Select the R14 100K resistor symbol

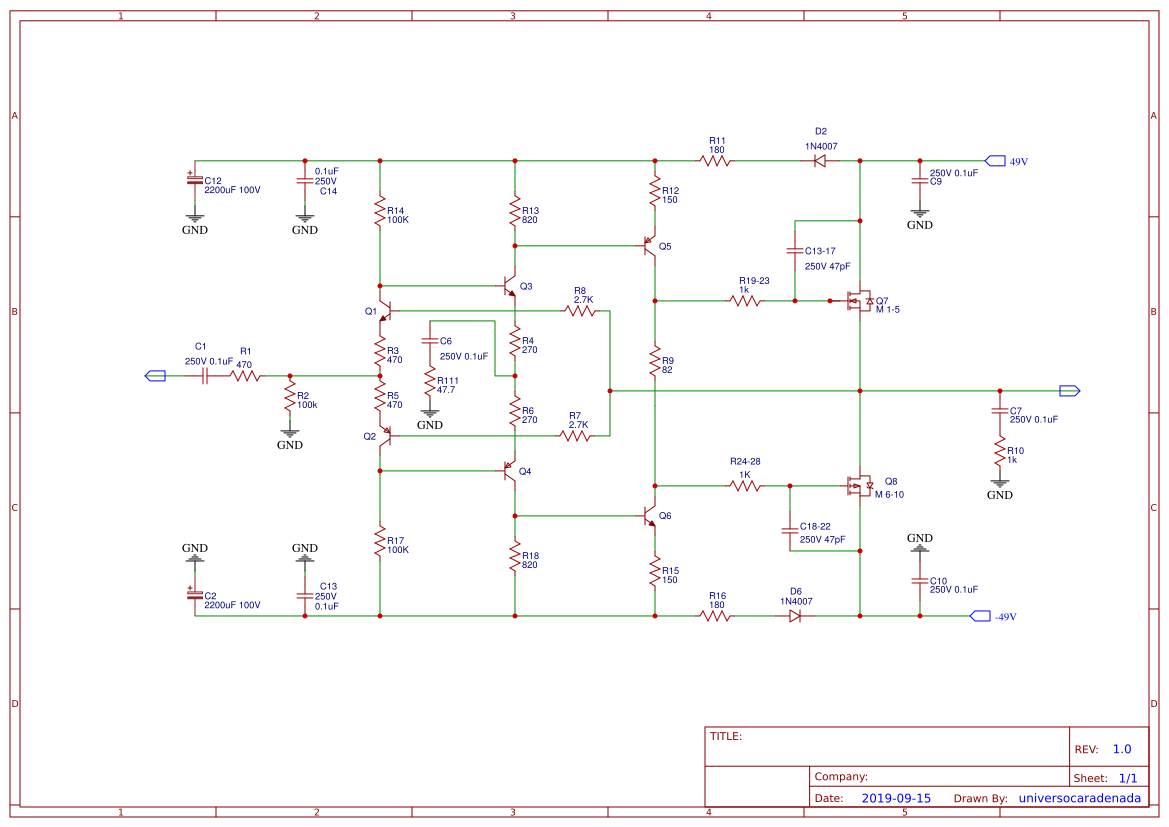click(380, 211)
